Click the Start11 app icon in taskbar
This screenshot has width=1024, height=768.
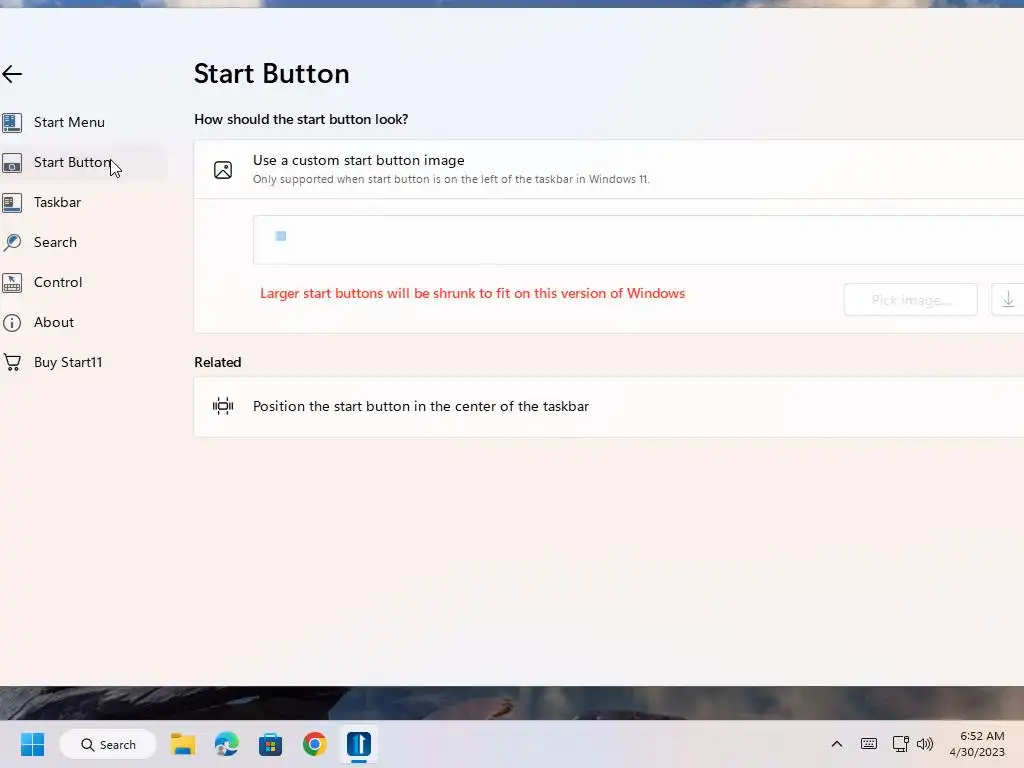click(359, 744)
